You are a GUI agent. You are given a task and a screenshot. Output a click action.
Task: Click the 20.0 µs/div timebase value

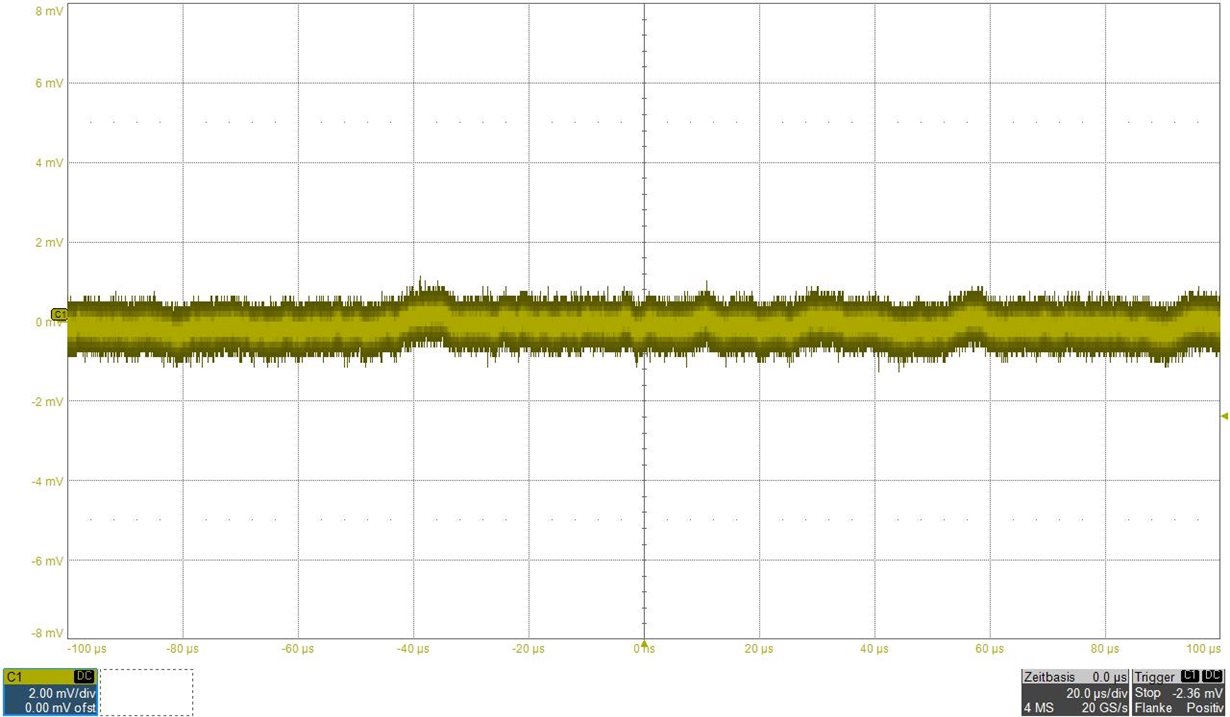[1095, 692]
